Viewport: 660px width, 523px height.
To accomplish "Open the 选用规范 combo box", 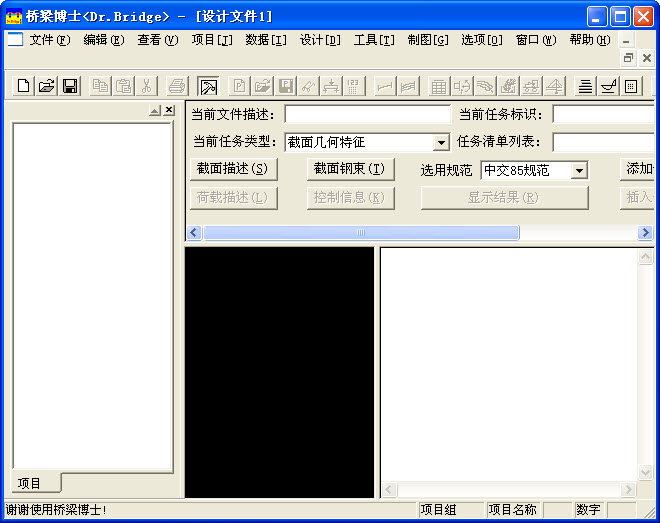I will [579, 170].
